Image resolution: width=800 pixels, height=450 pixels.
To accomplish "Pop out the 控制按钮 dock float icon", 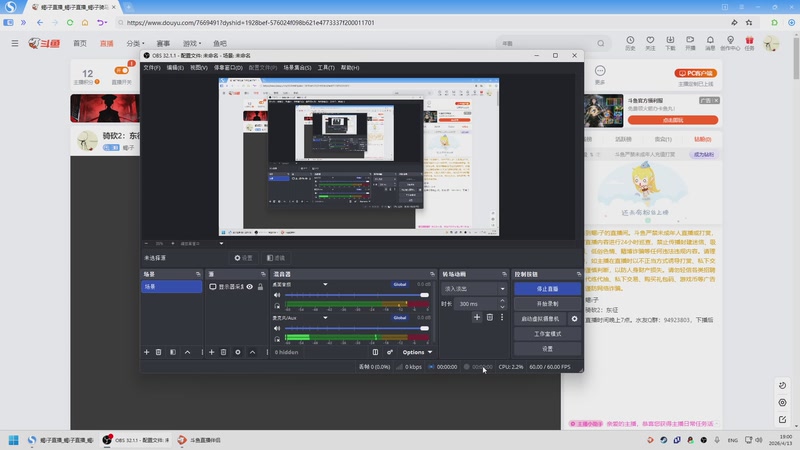I will tap(579, 274).
